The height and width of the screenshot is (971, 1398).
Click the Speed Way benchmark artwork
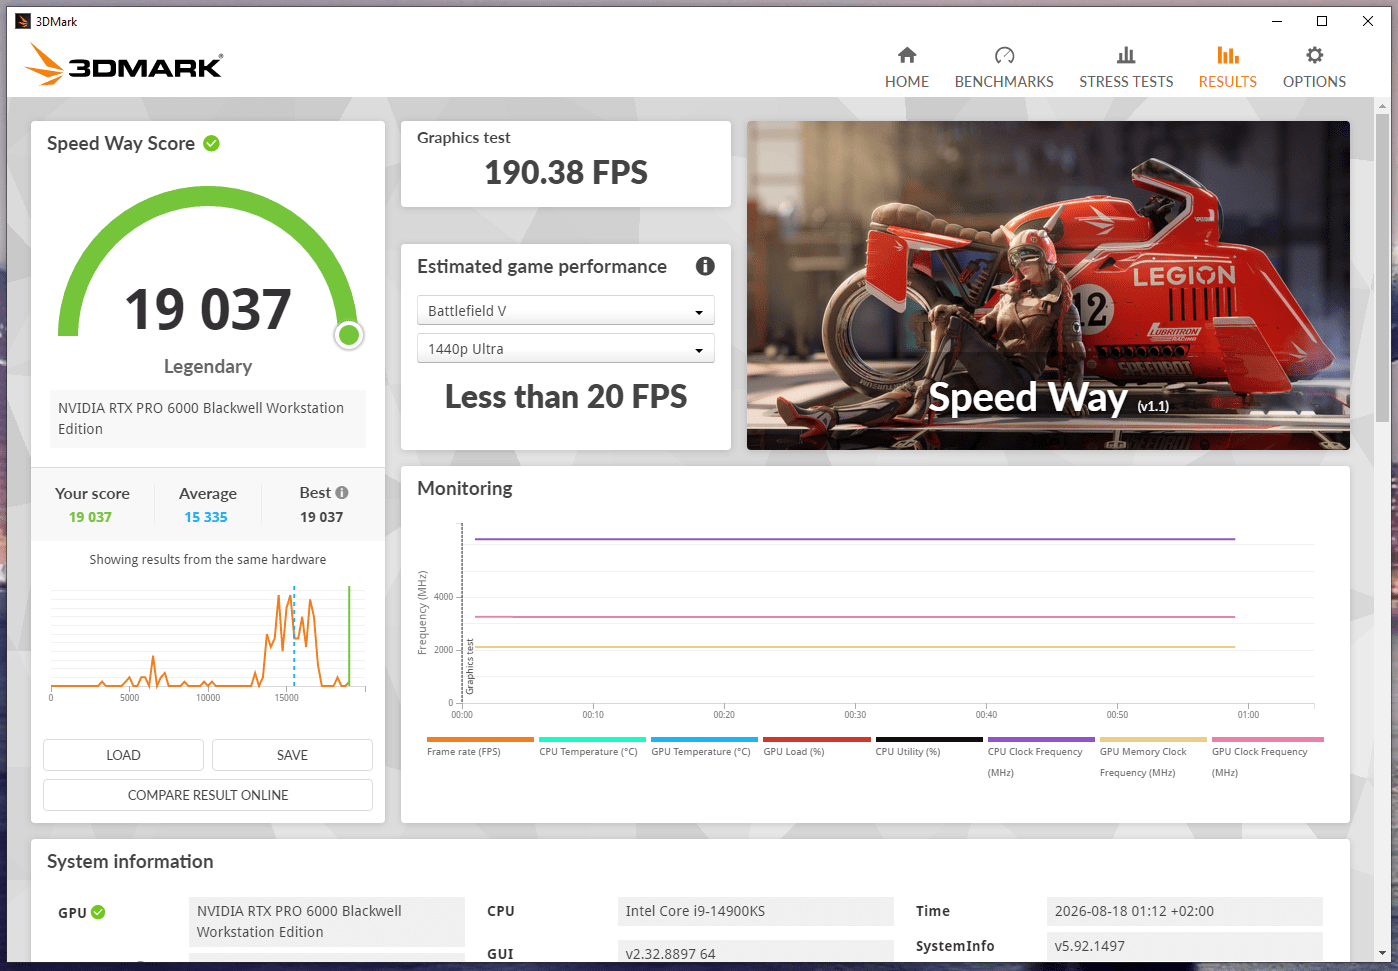pyautogui.click(x=1048, y=285)
